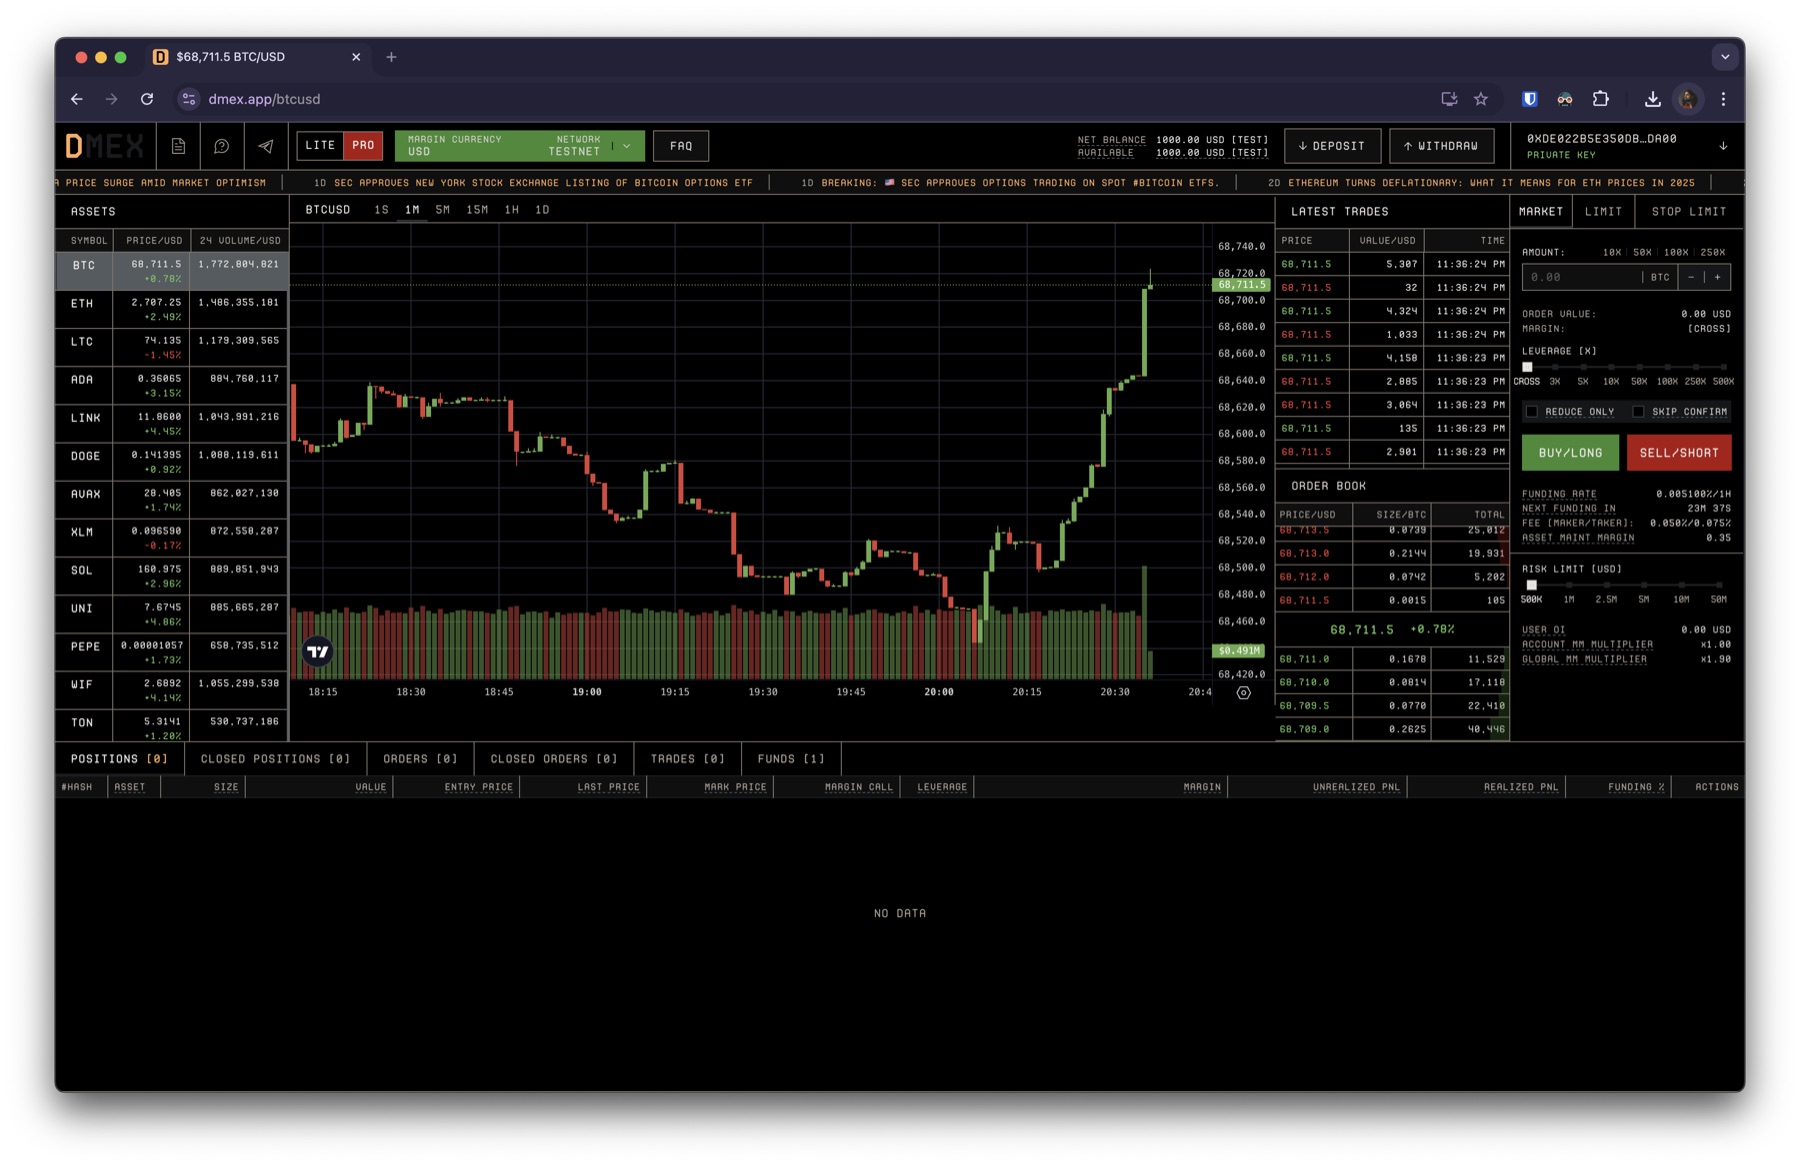Viewport: 1800px width, 1165px height.
Task: Click the browser forward arrow
Action: [x=111, y=99]
